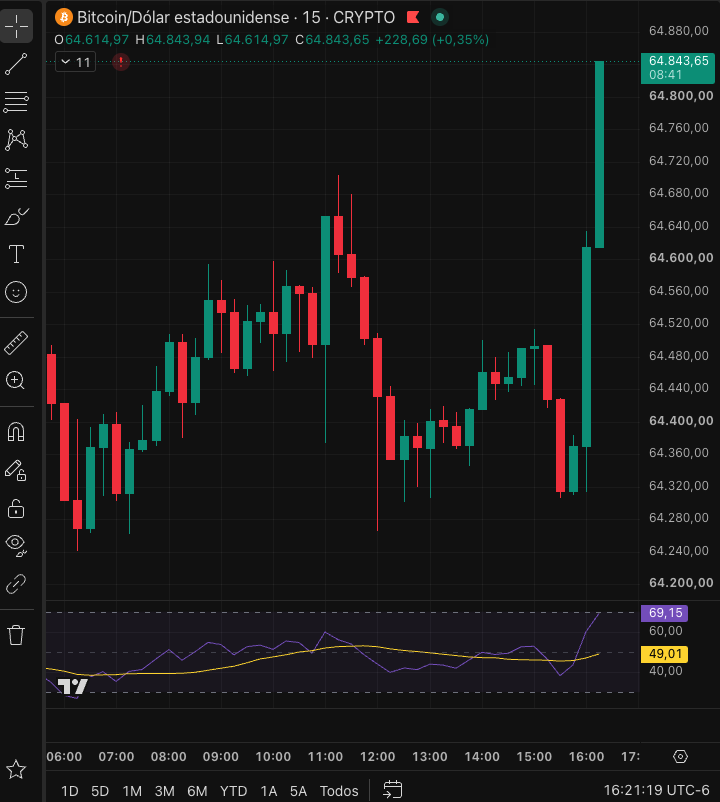Viewport: 720px width, 802px height.
Task: Select the trend line drawing tool
Action: [x=16, y=64]
